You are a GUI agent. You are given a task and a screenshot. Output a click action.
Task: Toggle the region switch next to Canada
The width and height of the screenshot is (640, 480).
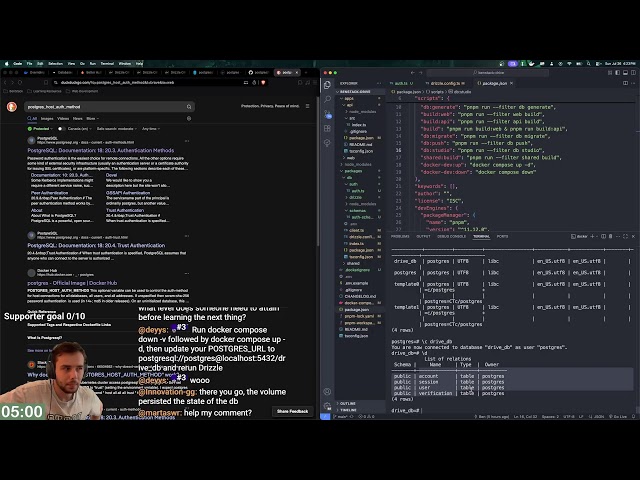tap(61, 129)
